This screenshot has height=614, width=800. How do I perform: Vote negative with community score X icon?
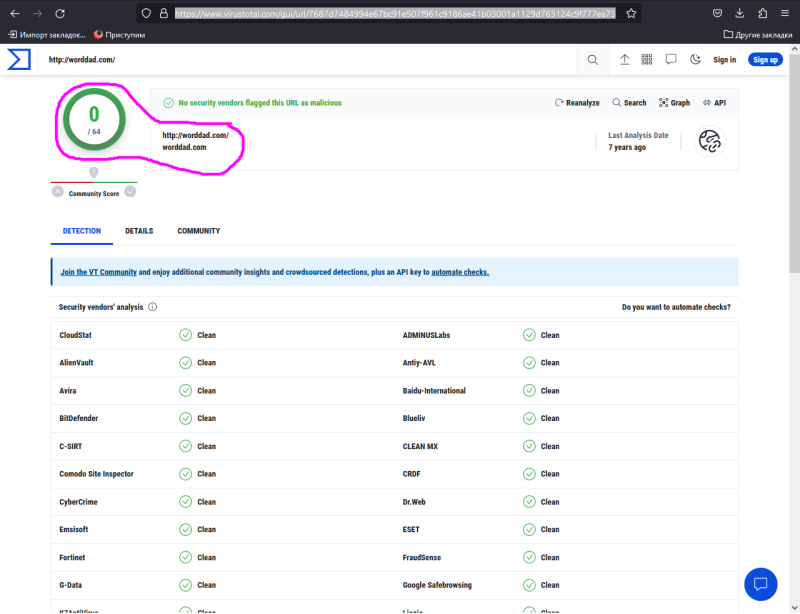pos(58,192)
